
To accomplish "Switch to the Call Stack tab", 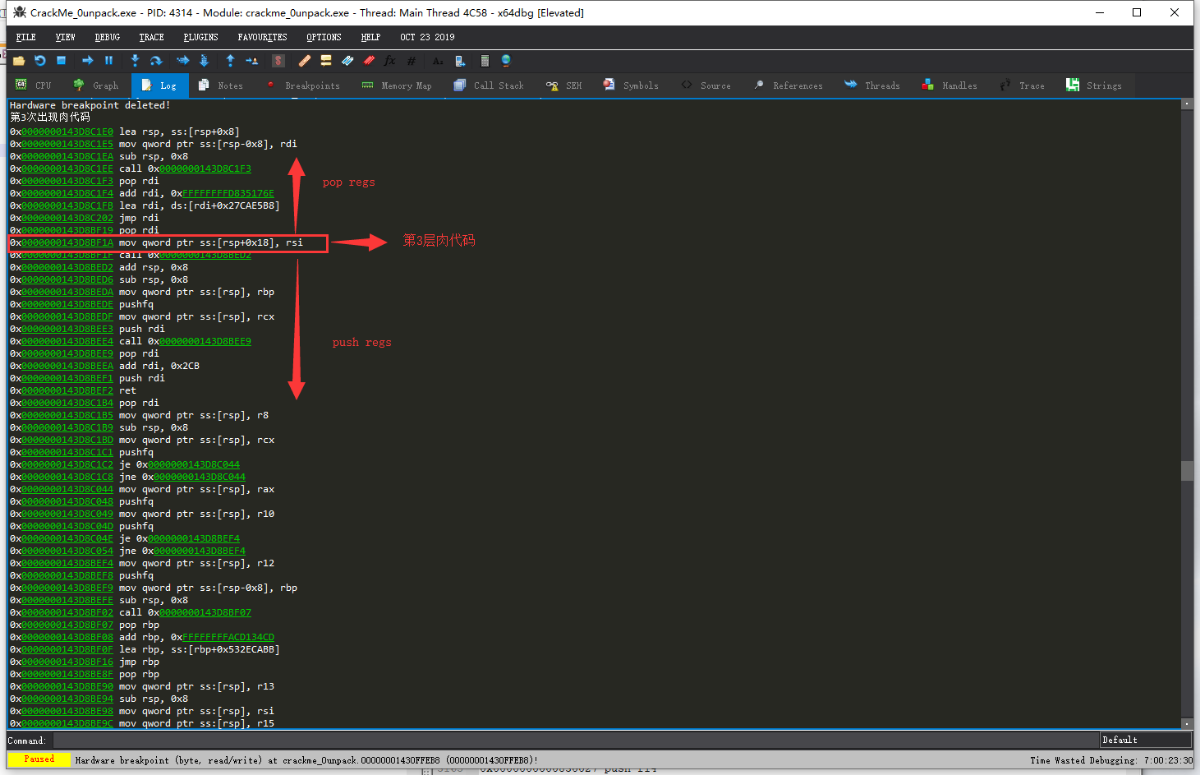I will pos(489,86).
